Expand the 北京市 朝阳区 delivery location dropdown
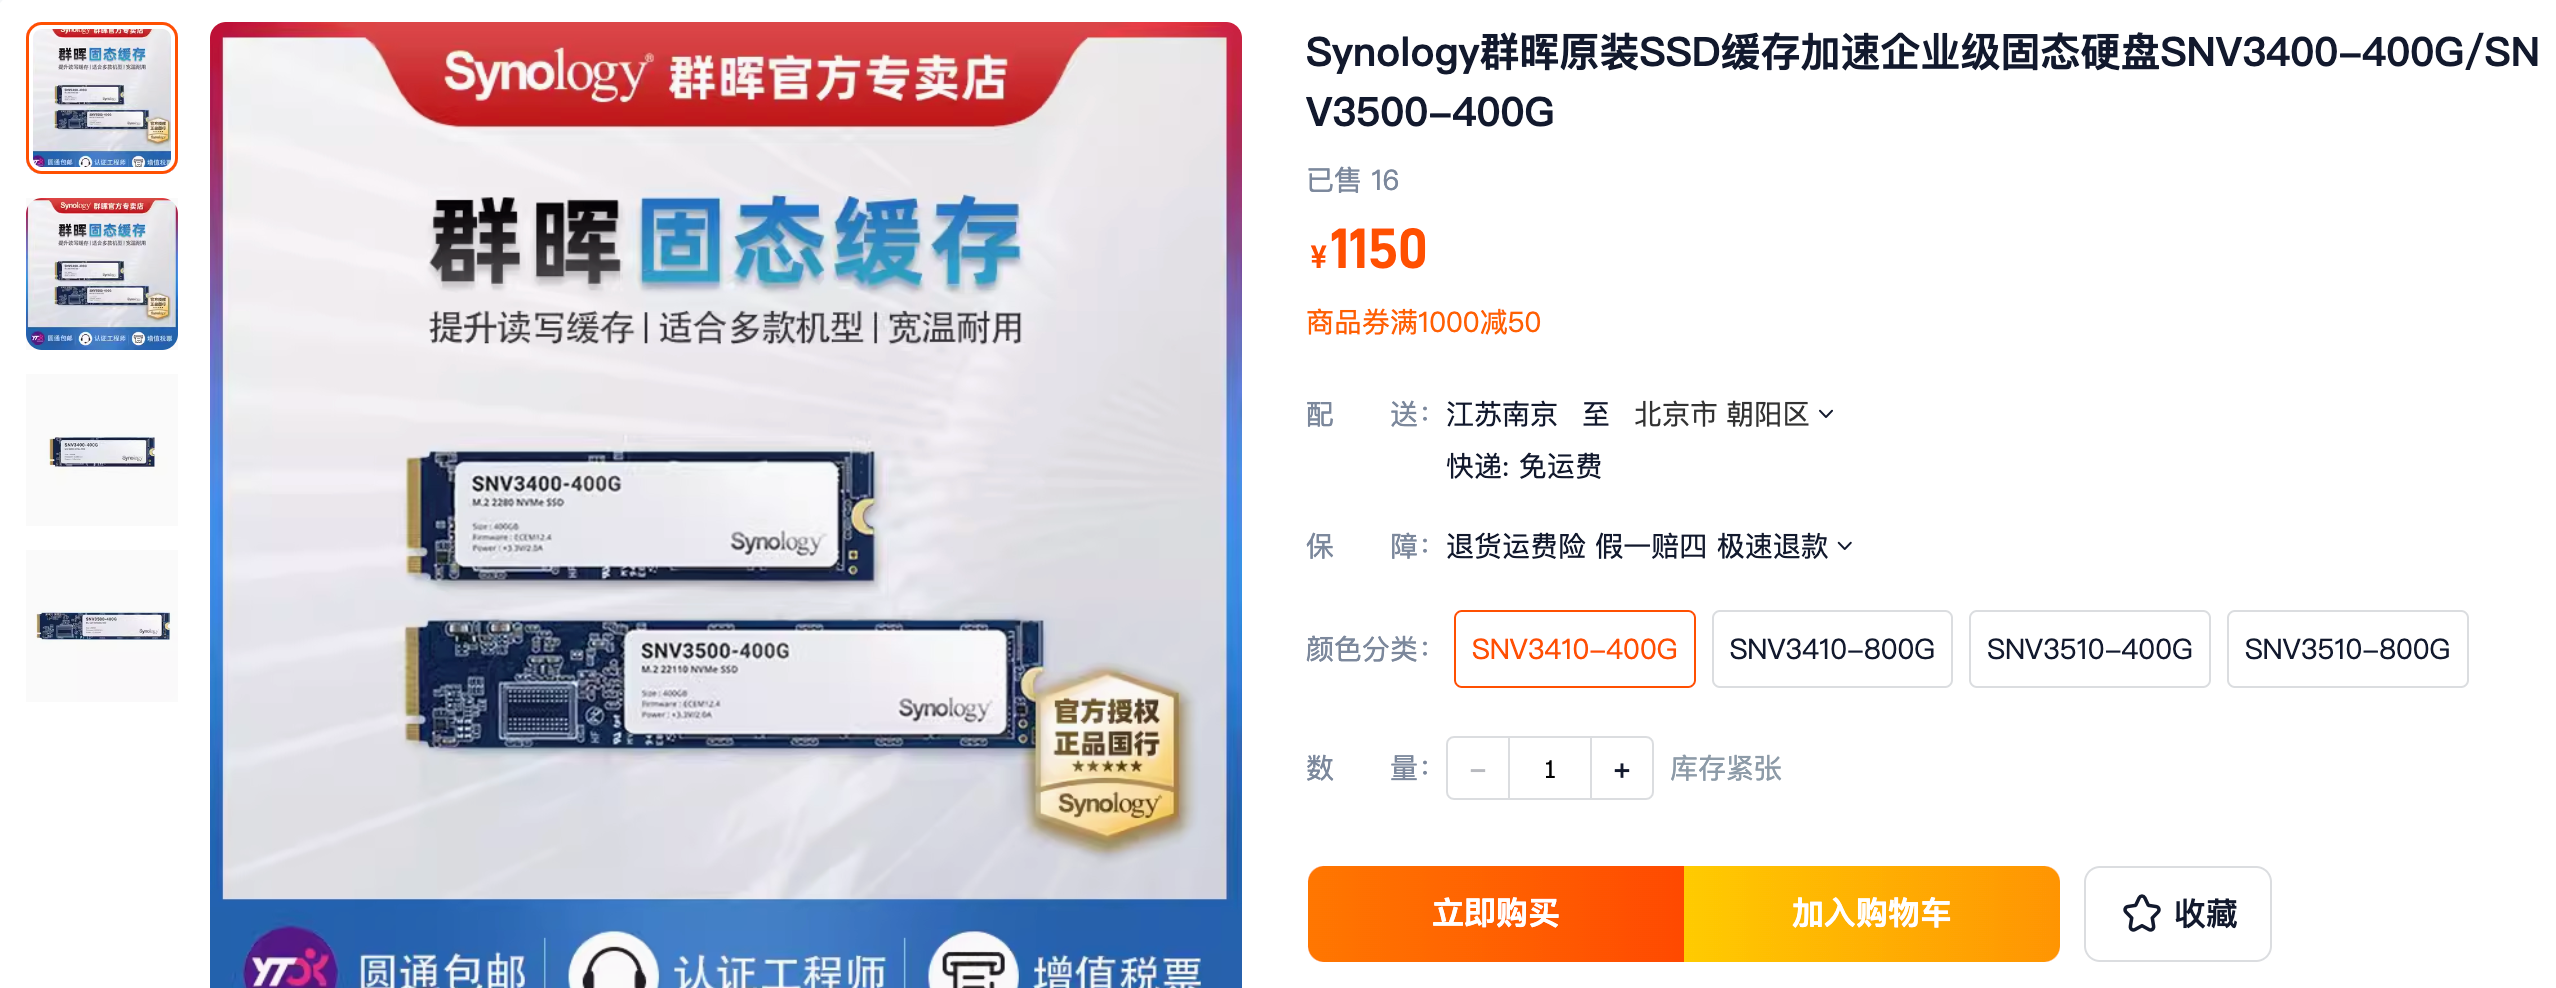The height and width of the screenshot is (988, 2556). (1734, 414)
